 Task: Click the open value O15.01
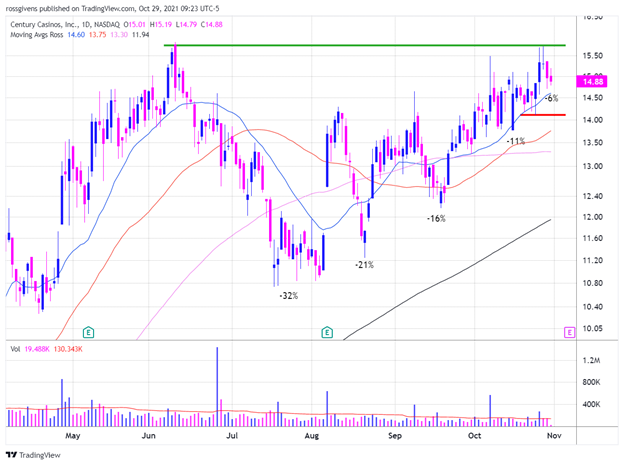click(x=135, y=25)
